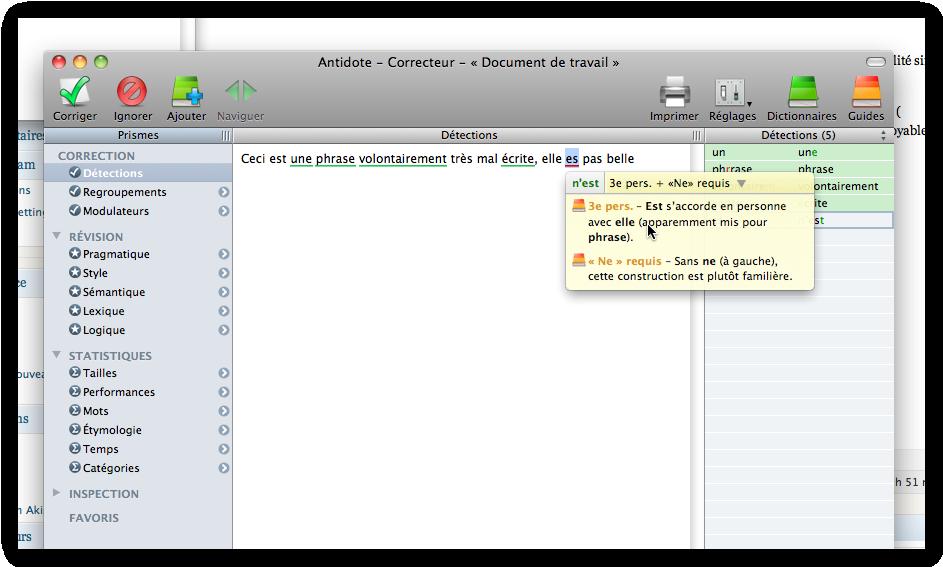The width and height of the screenshot is (943, 567).
Task: Click the Prismes panel header
Action: (x=138, y=135)
